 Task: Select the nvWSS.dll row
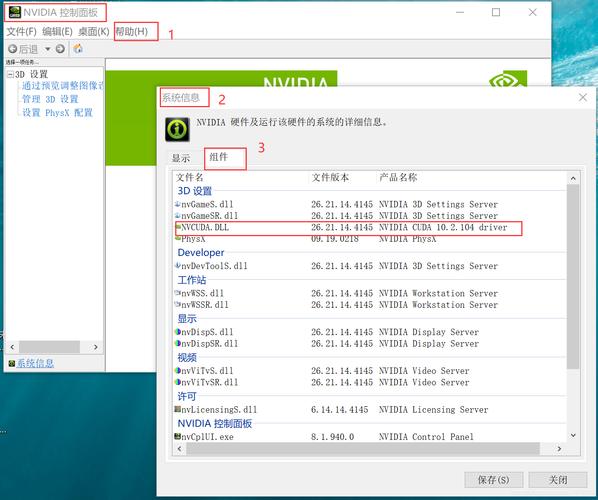pos(370,293)
